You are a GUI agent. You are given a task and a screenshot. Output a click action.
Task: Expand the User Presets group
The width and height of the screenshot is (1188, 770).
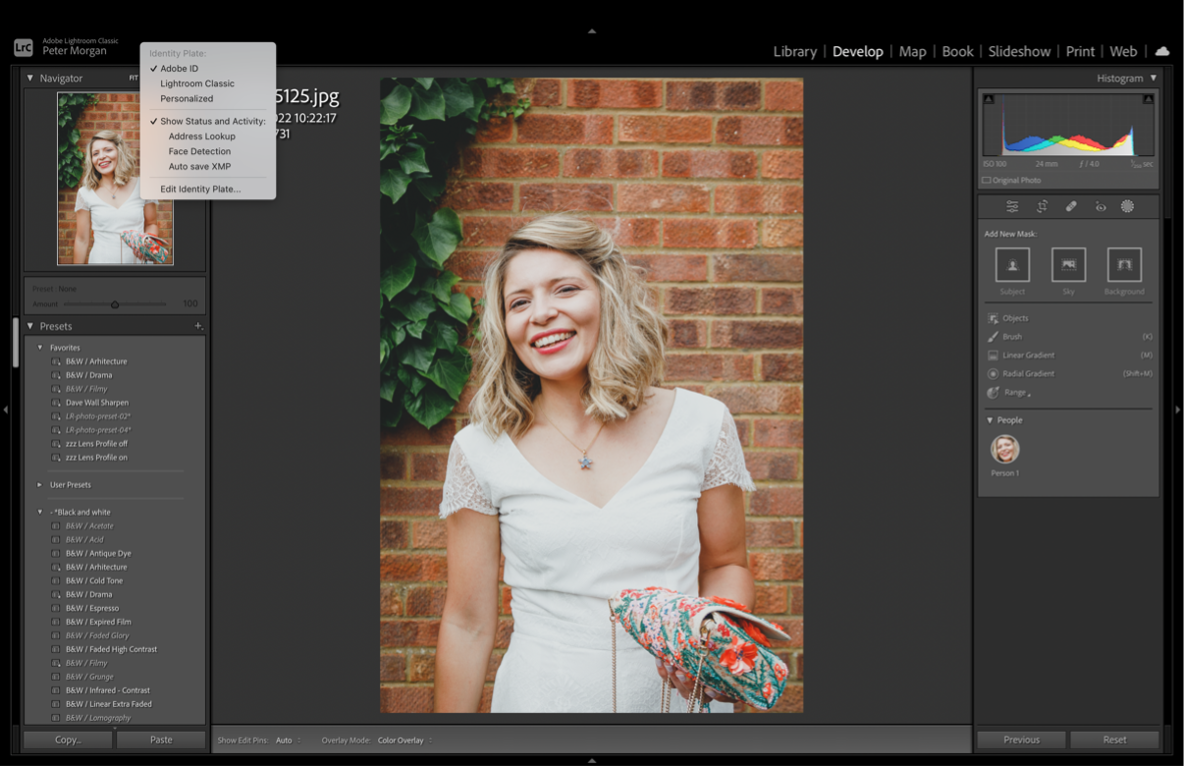pyautogui.click(x=40, y=485)
